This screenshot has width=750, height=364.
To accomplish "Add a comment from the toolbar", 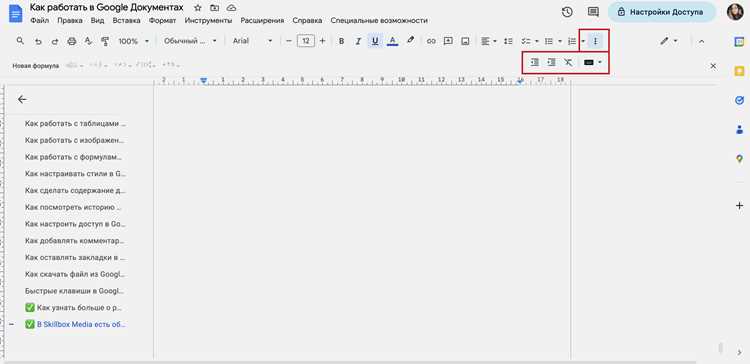I will pyautogui.click(x=448, y=42).
